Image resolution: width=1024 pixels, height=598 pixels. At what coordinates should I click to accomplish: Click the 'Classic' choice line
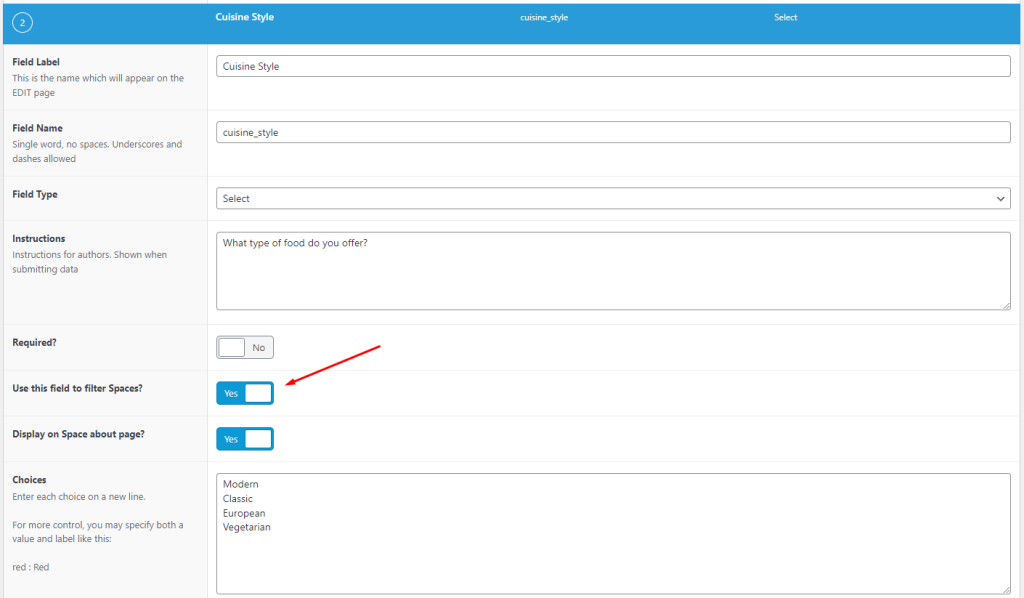(238, 498)
